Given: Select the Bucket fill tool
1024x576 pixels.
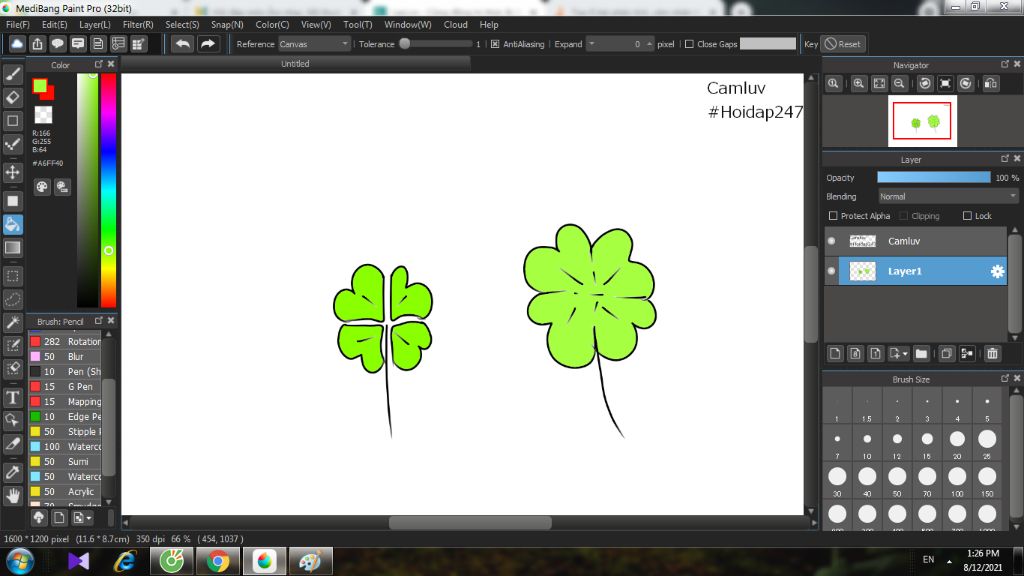Looking at the screenshot, I should pos(12,225).
